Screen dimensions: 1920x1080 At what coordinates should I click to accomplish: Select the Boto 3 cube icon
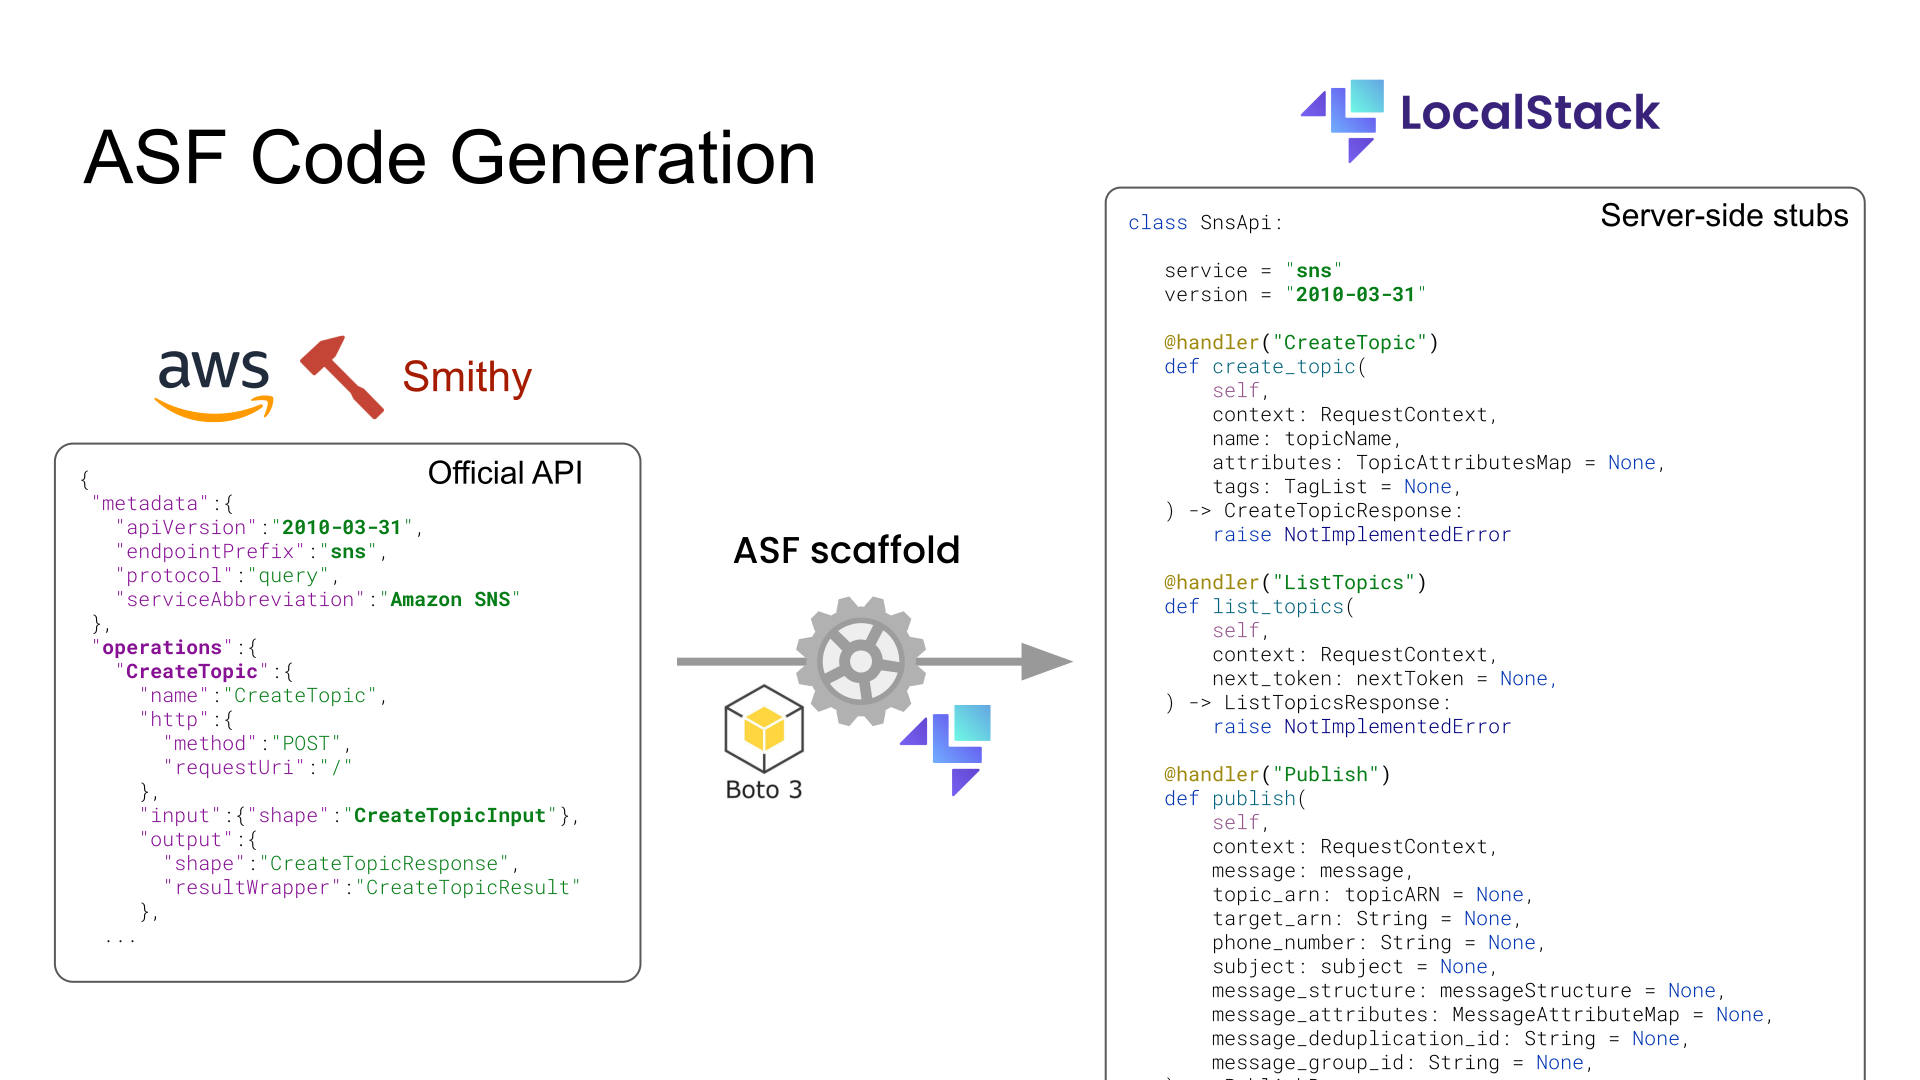point(763,730)
